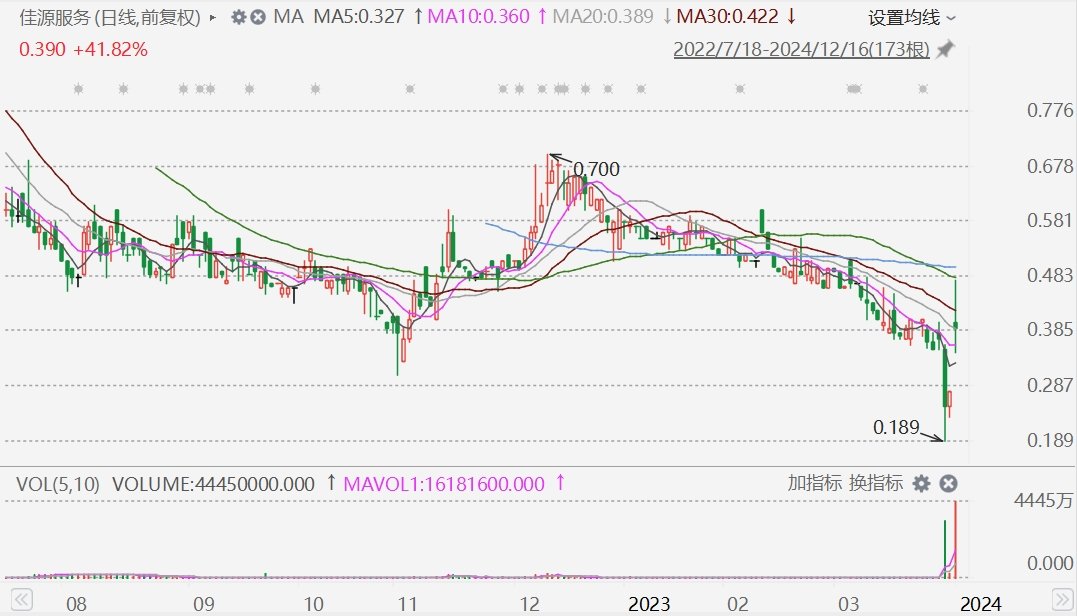
Task: Open date range 2022/7/18-2024/12/16 selector
Action: coord(801,49)
